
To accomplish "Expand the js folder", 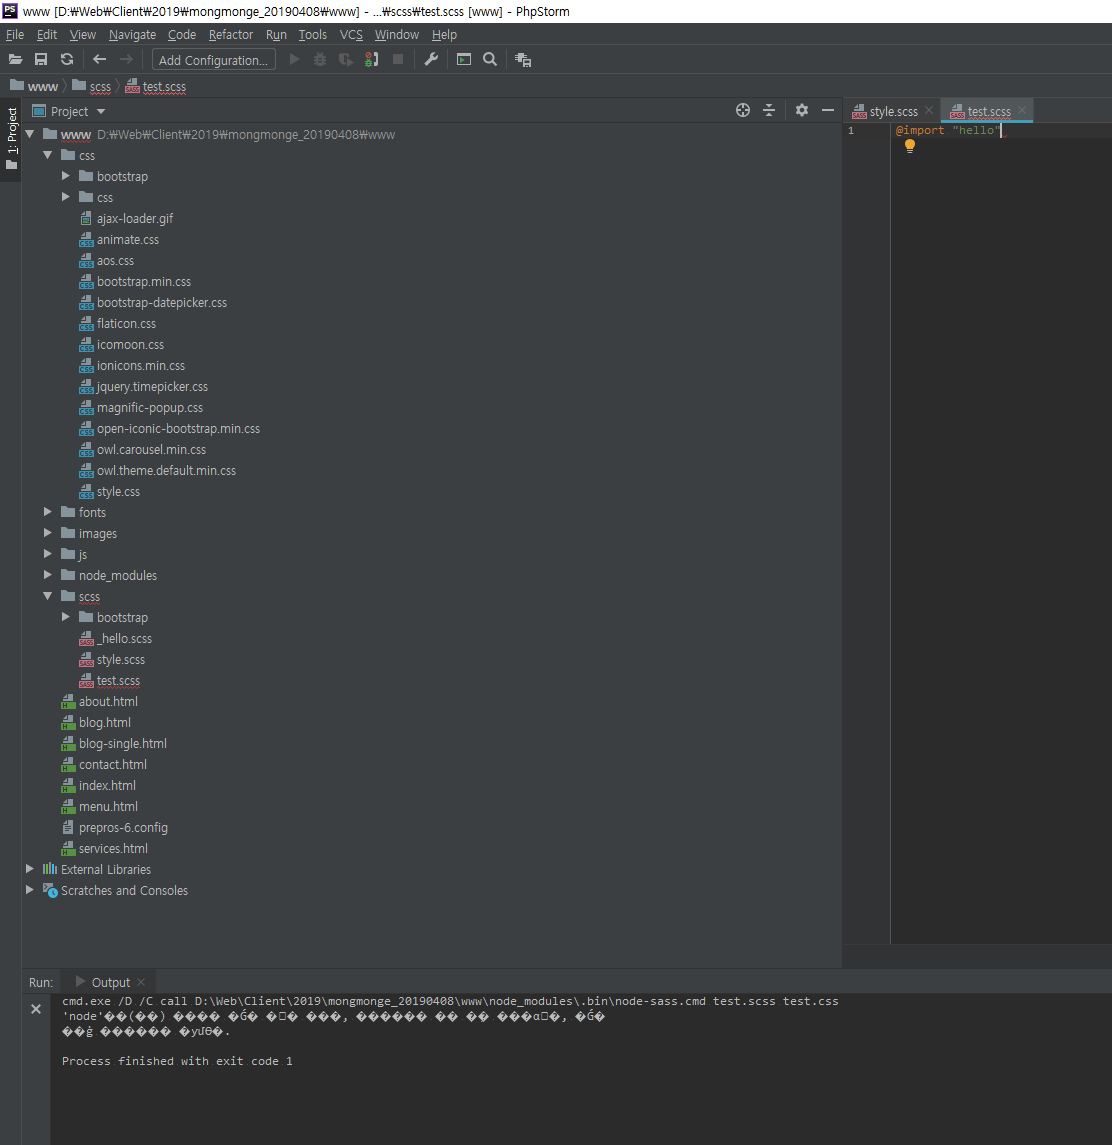I will tap(47, 554).
